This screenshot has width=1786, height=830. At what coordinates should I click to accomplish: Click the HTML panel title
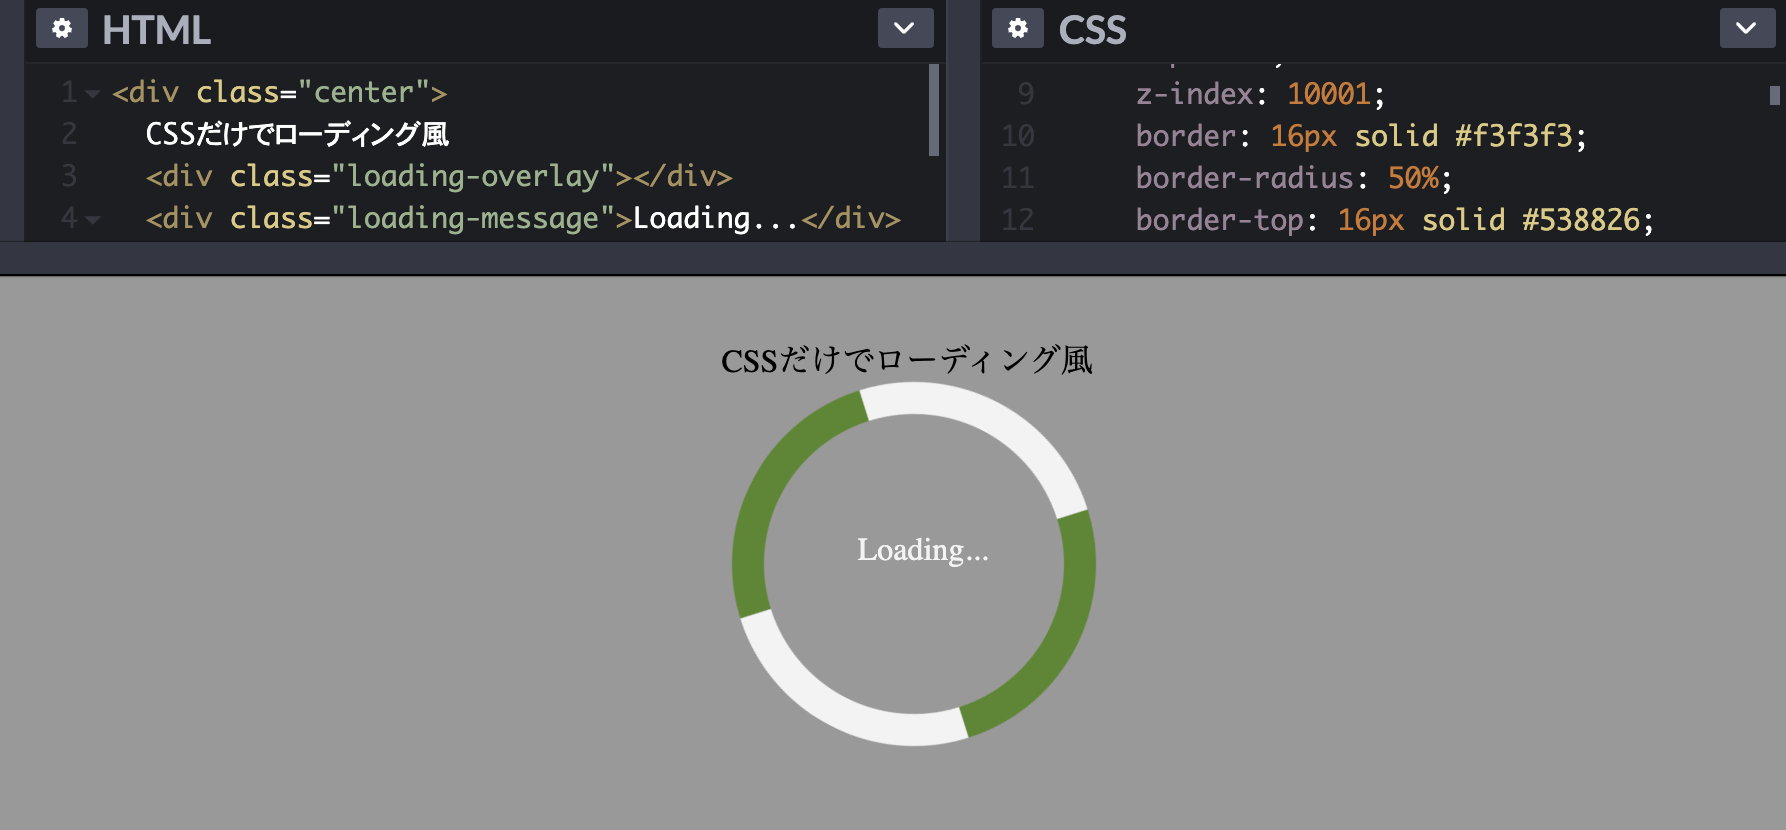pyautogui.click(x=156, y=30)
